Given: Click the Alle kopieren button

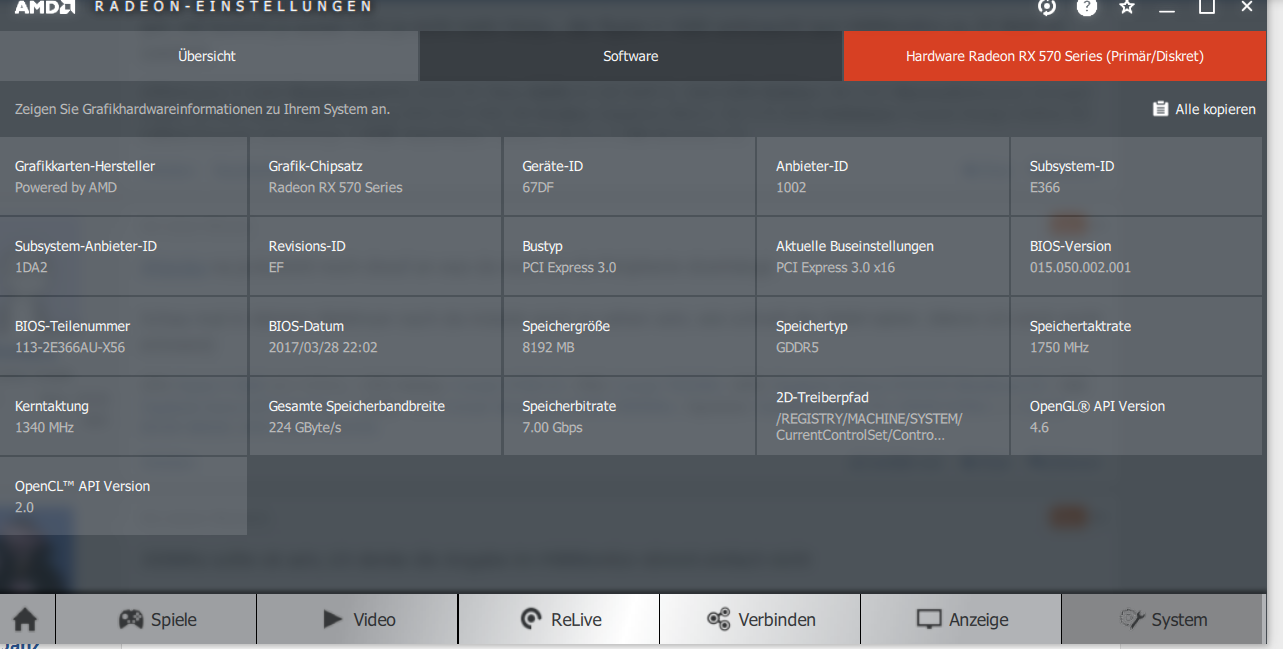Looking at the screenshot, I should tap(1204, 109).
